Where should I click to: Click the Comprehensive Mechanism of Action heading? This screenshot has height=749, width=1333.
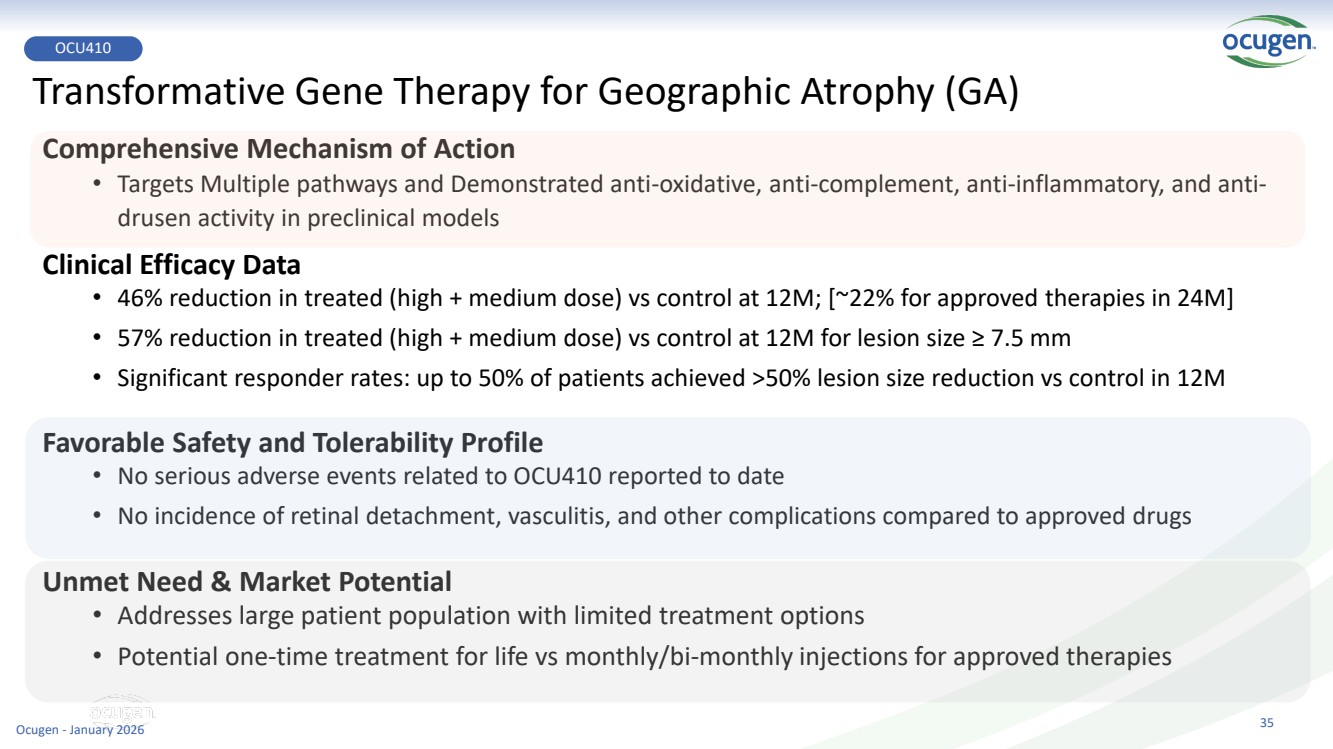(279, 149)
